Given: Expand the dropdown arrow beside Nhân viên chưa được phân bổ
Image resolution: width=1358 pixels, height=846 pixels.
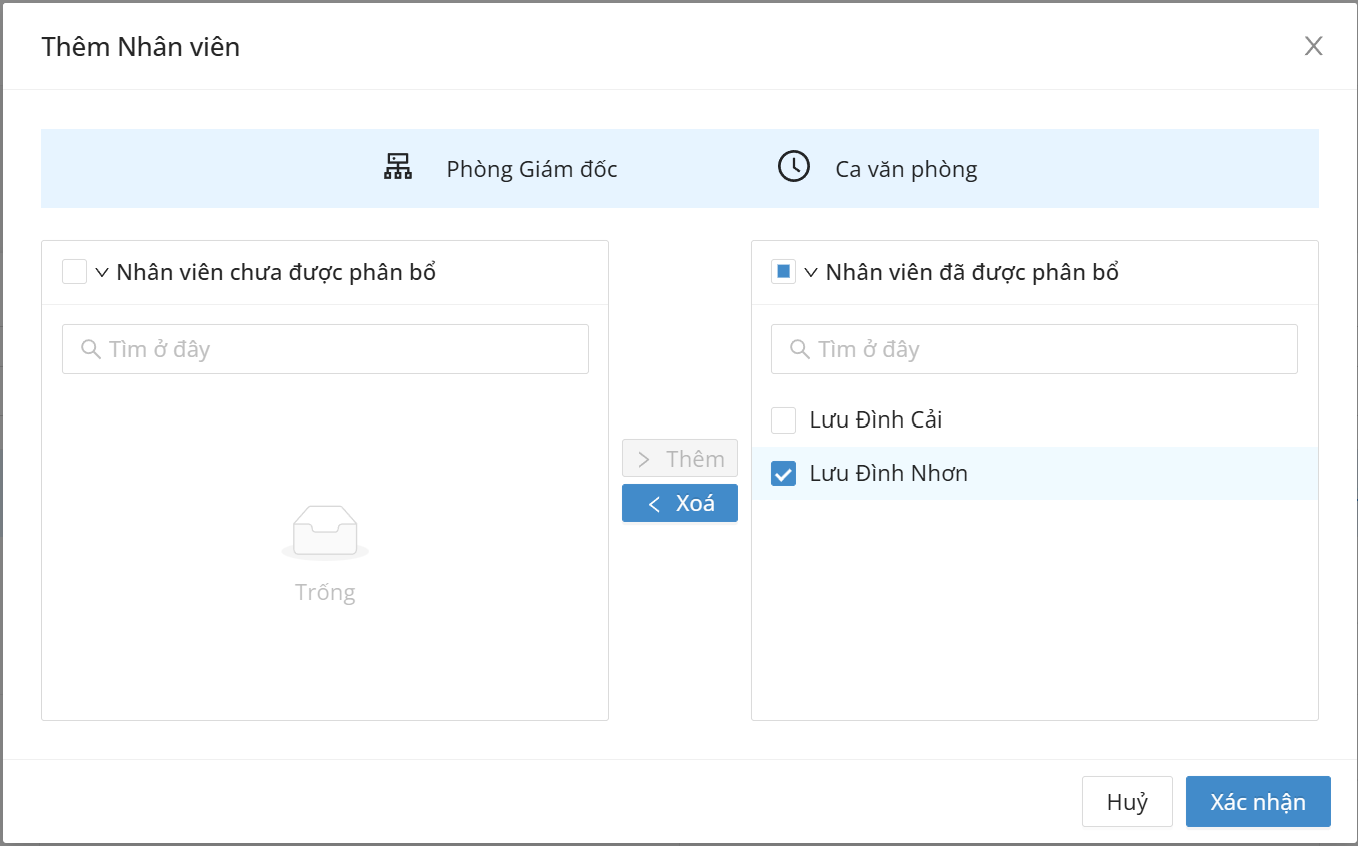Looking at the screenshot, I should tap(102, 272).
